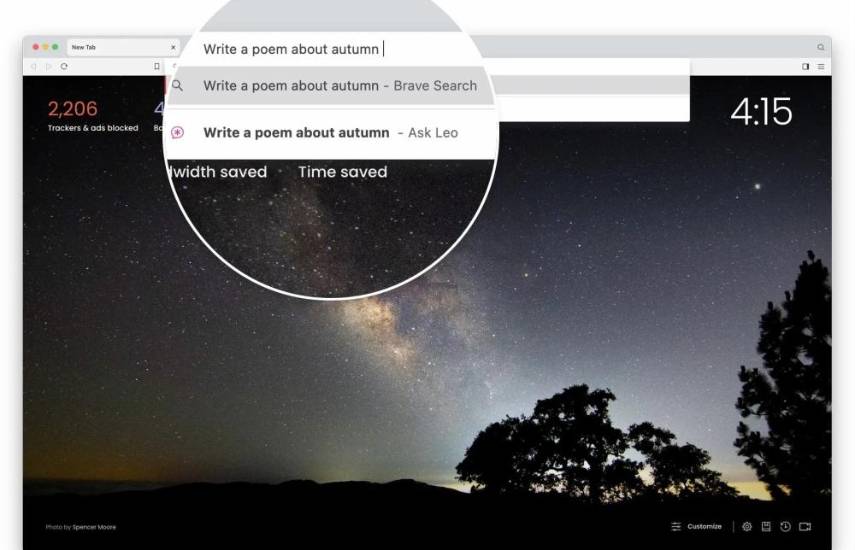Open Settings gear on new tab page
This screenshot has height=550, width=855.
tap(747, 527)
